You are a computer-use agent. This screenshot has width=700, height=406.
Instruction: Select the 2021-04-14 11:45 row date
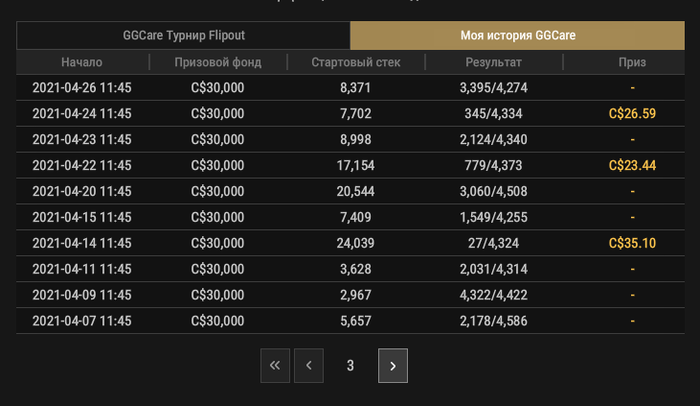click(82, 243)
